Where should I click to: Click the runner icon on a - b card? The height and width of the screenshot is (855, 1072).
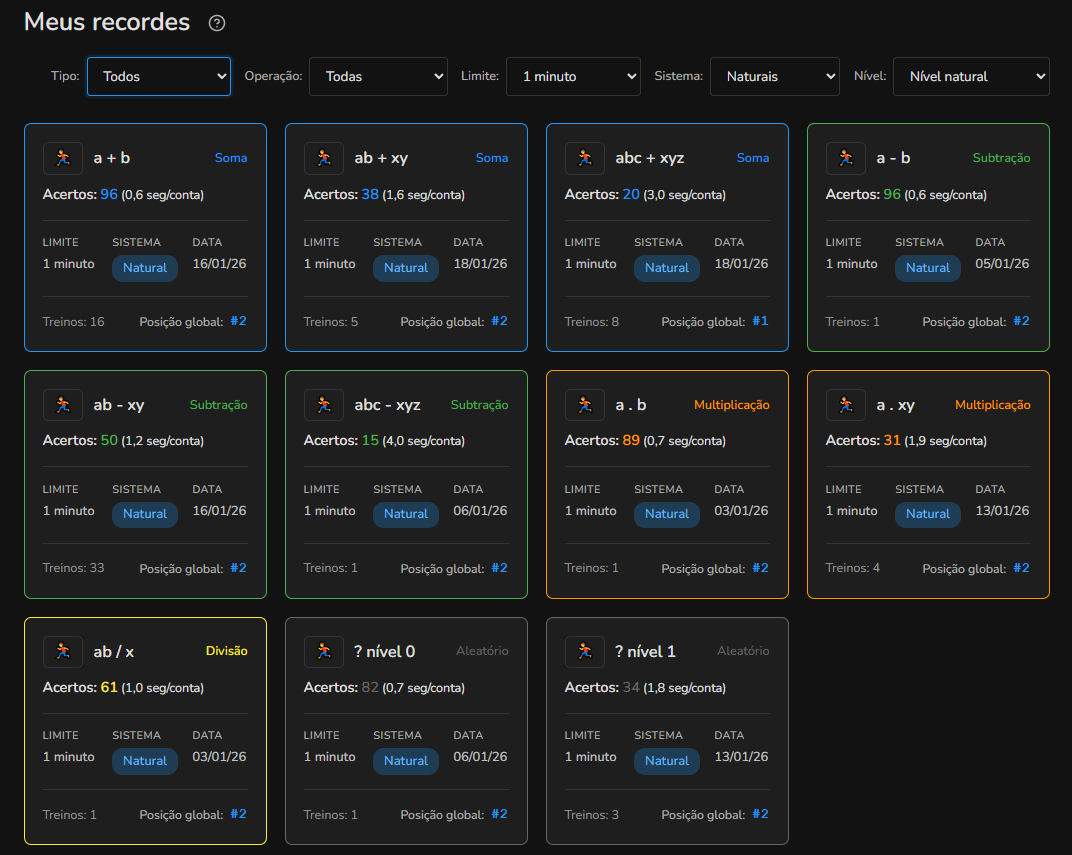point(846,158)
